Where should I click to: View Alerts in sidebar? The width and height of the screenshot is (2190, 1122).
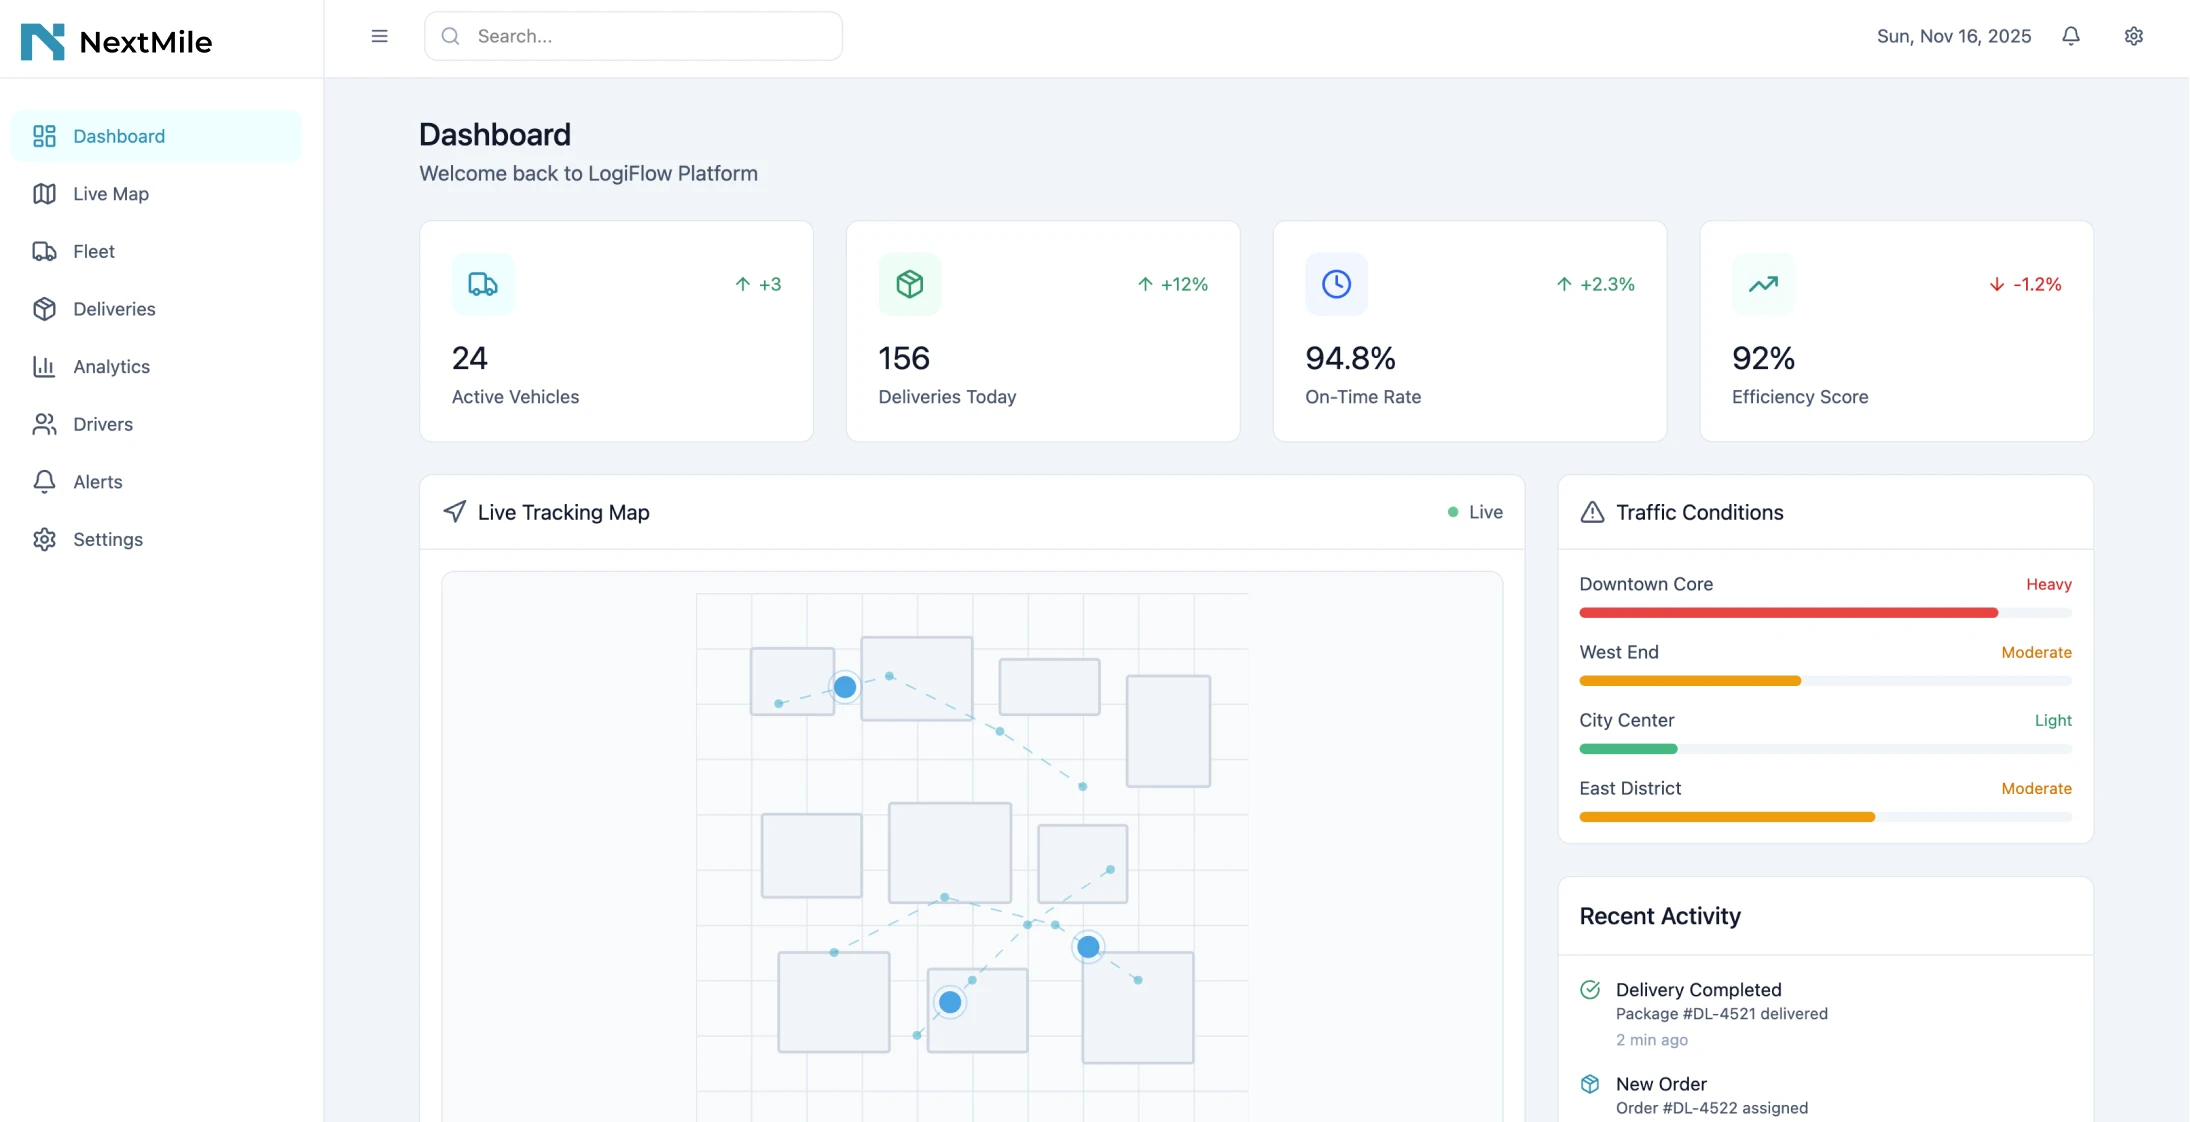click(97, 482)
